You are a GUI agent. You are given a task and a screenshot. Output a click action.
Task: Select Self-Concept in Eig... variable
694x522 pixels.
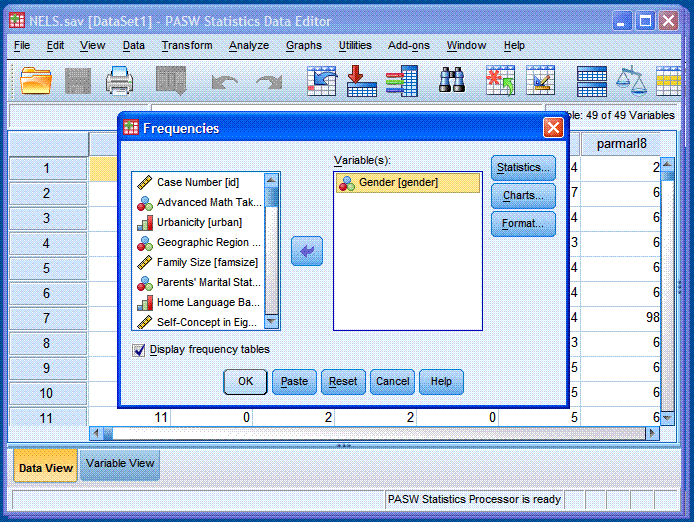point(198,322)
